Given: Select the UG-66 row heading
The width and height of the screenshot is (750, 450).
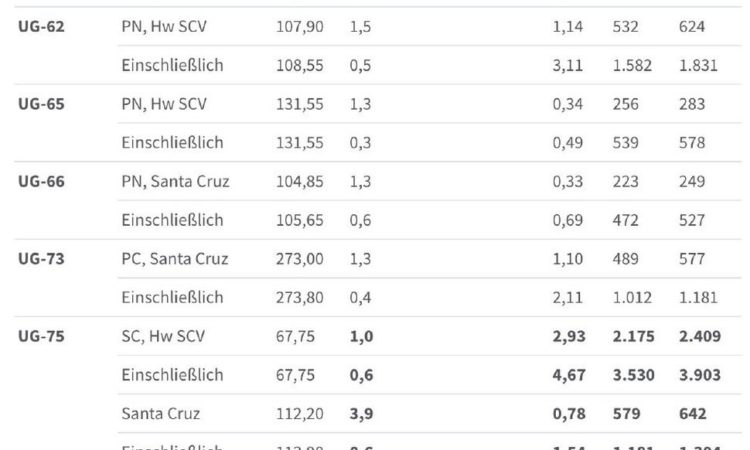Looking at the screenshot, I should (x=41, y=181).
